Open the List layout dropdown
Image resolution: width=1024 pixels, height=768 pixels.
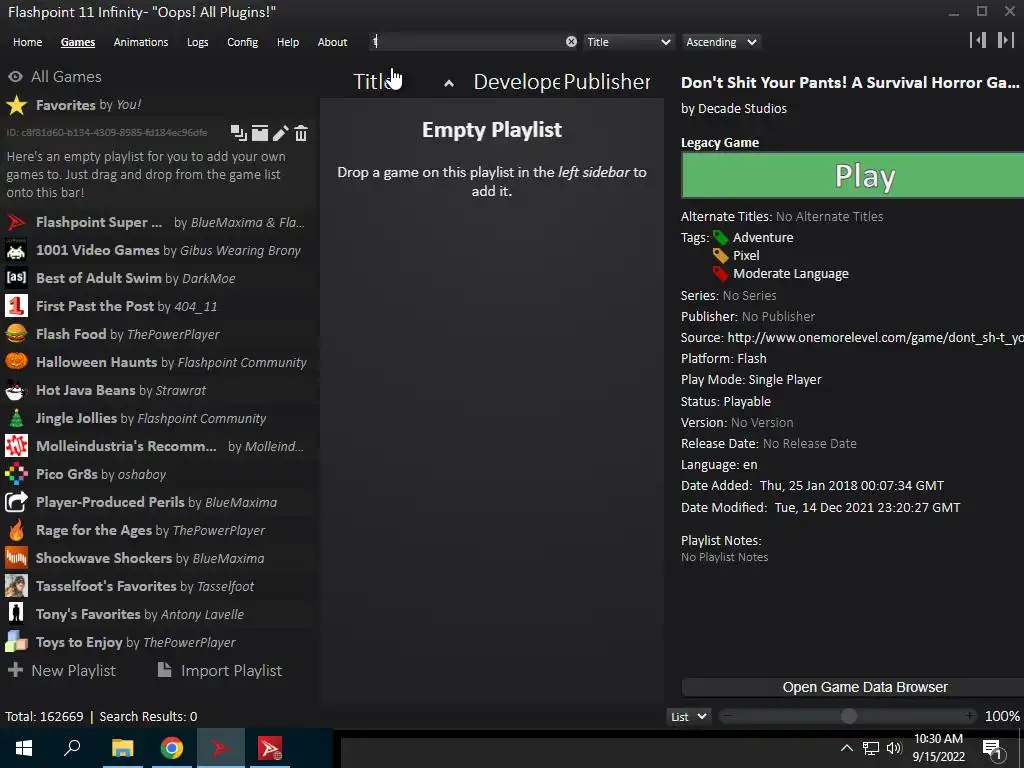688,716
